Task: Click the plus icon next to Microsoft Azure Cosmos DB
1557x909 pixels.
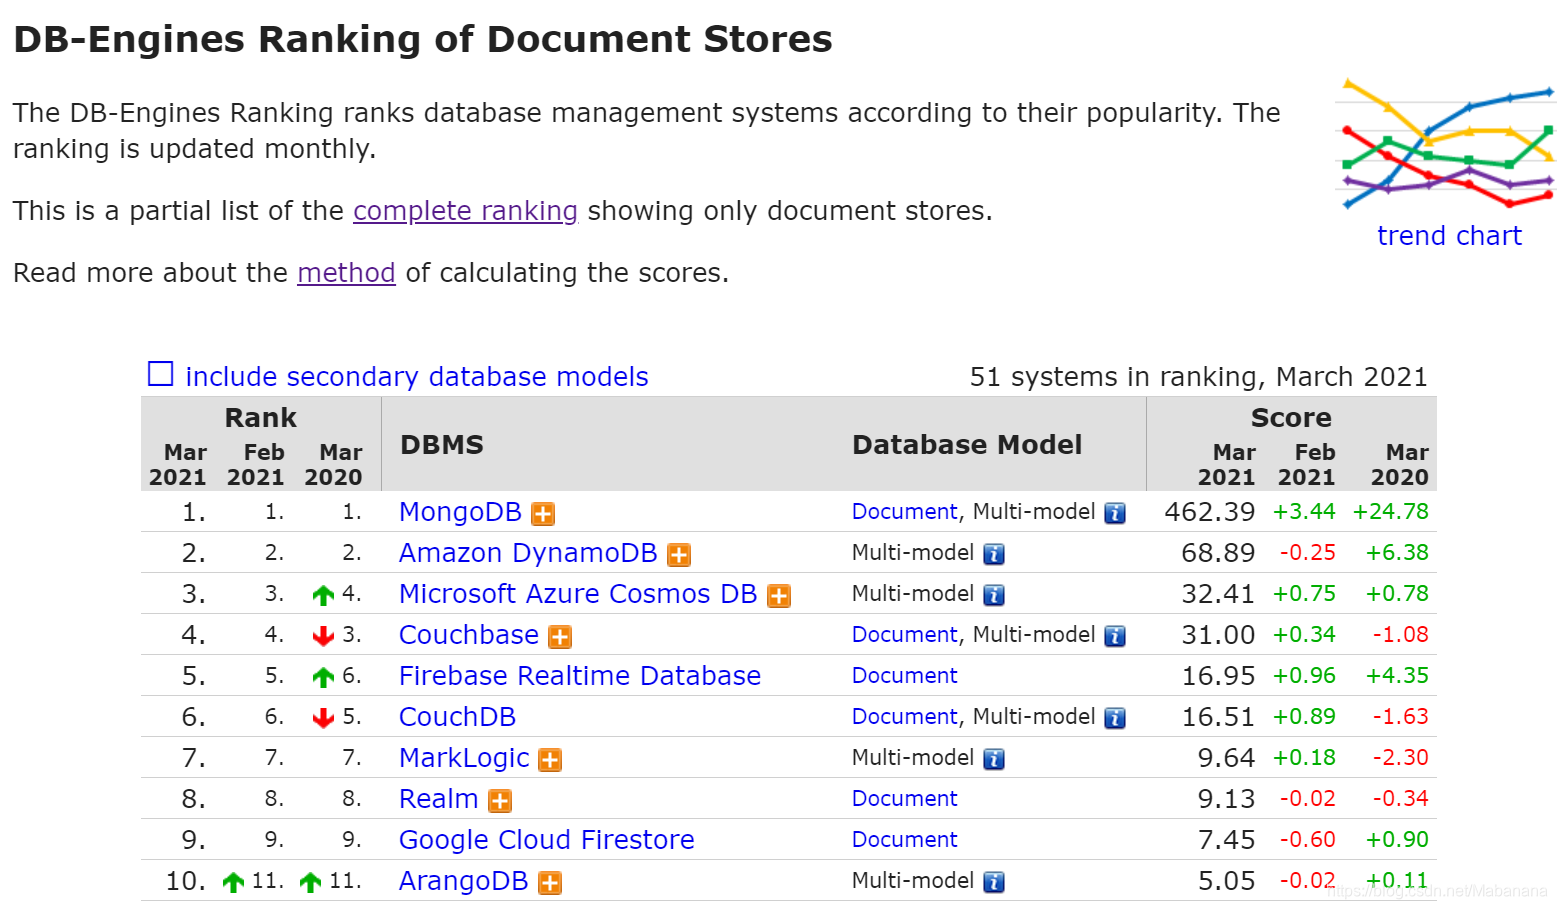Action: tap(779, 596)
